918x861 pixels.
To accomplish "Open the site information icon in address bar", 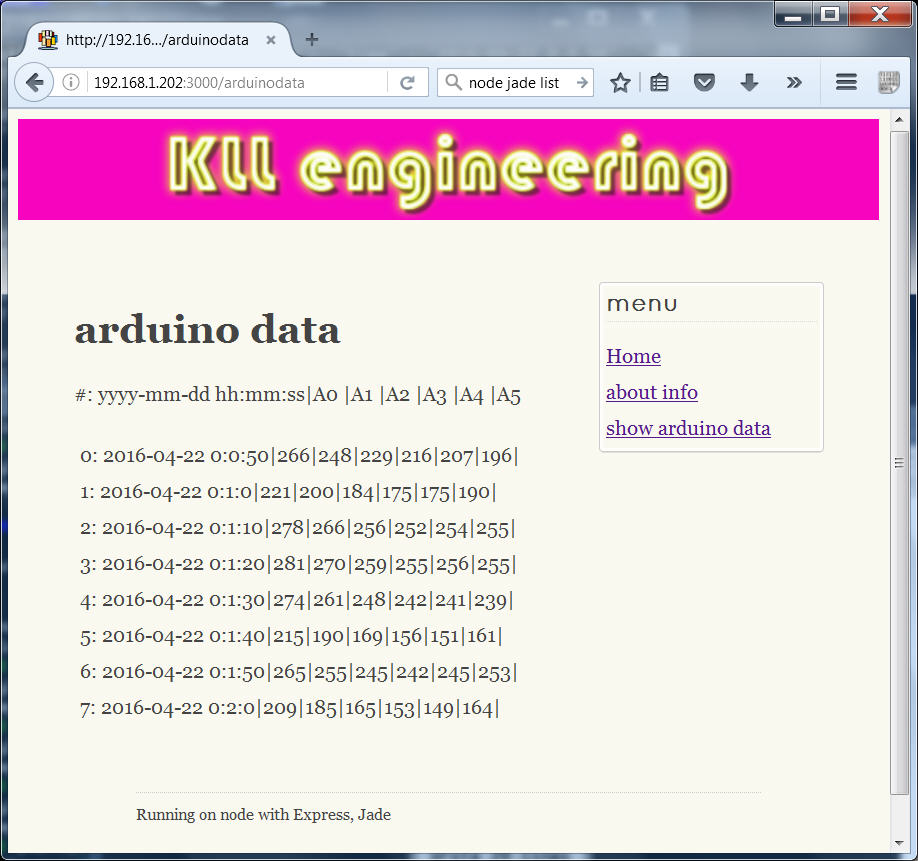I will [71, 83].
